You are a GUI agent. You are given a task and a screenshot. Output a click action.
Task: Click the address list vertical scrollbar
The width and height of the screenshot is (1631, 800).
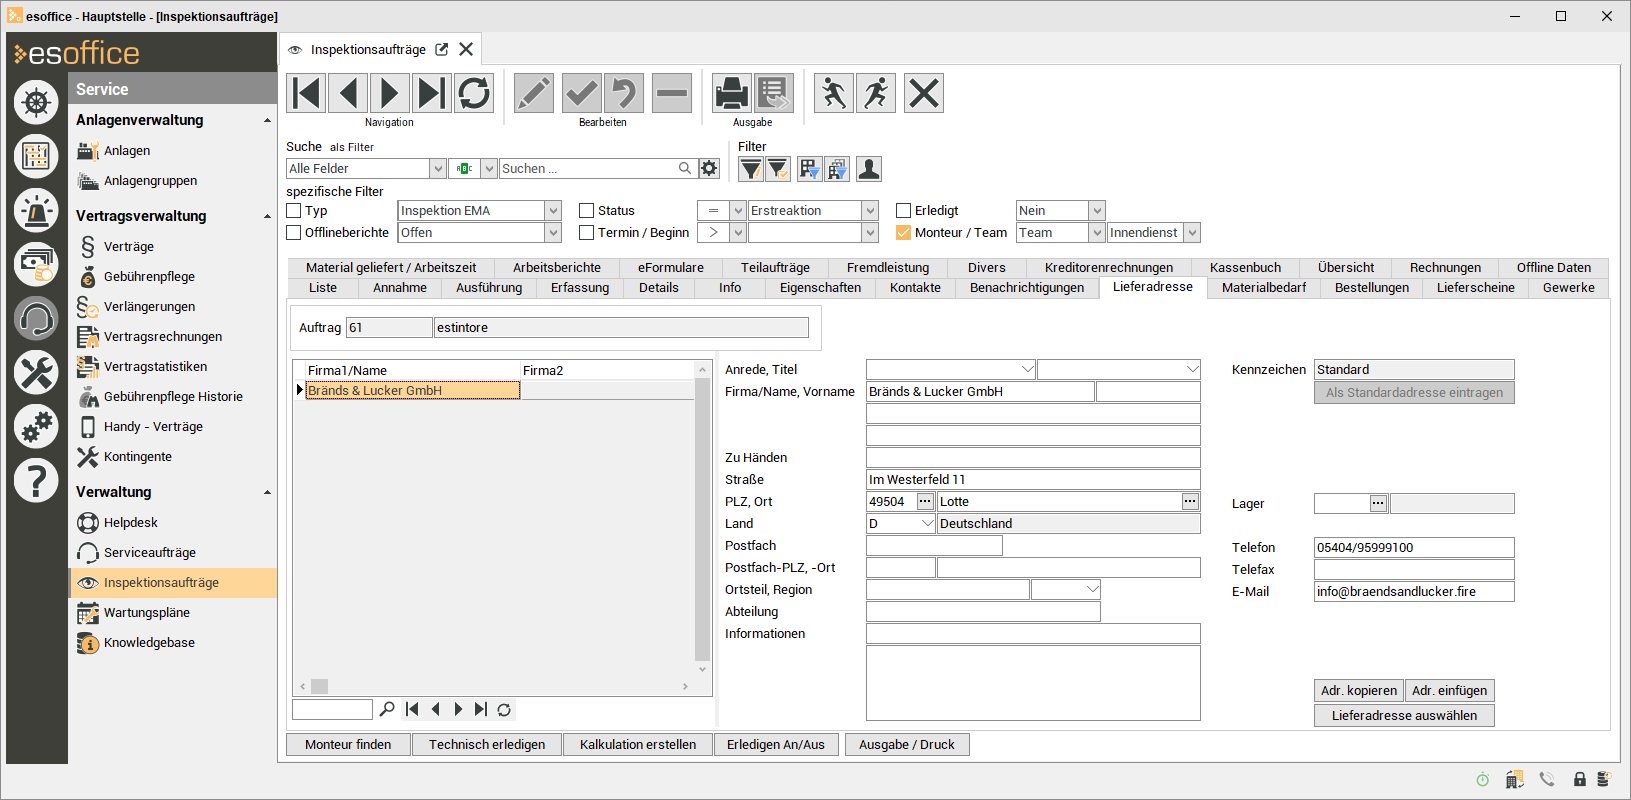[x=702, y=520]
